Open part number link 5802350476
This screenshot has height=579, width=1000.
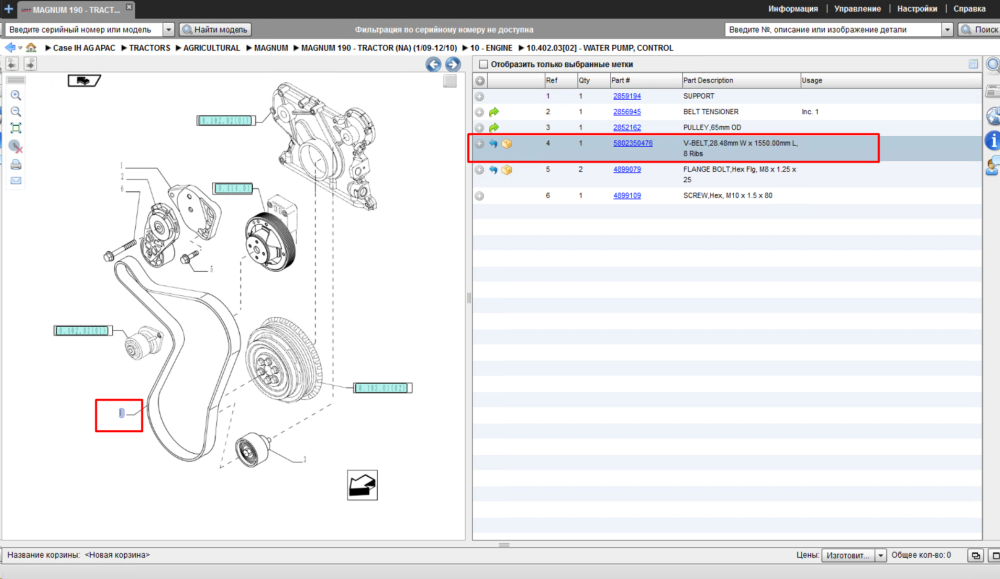click(x=633, y=143)
